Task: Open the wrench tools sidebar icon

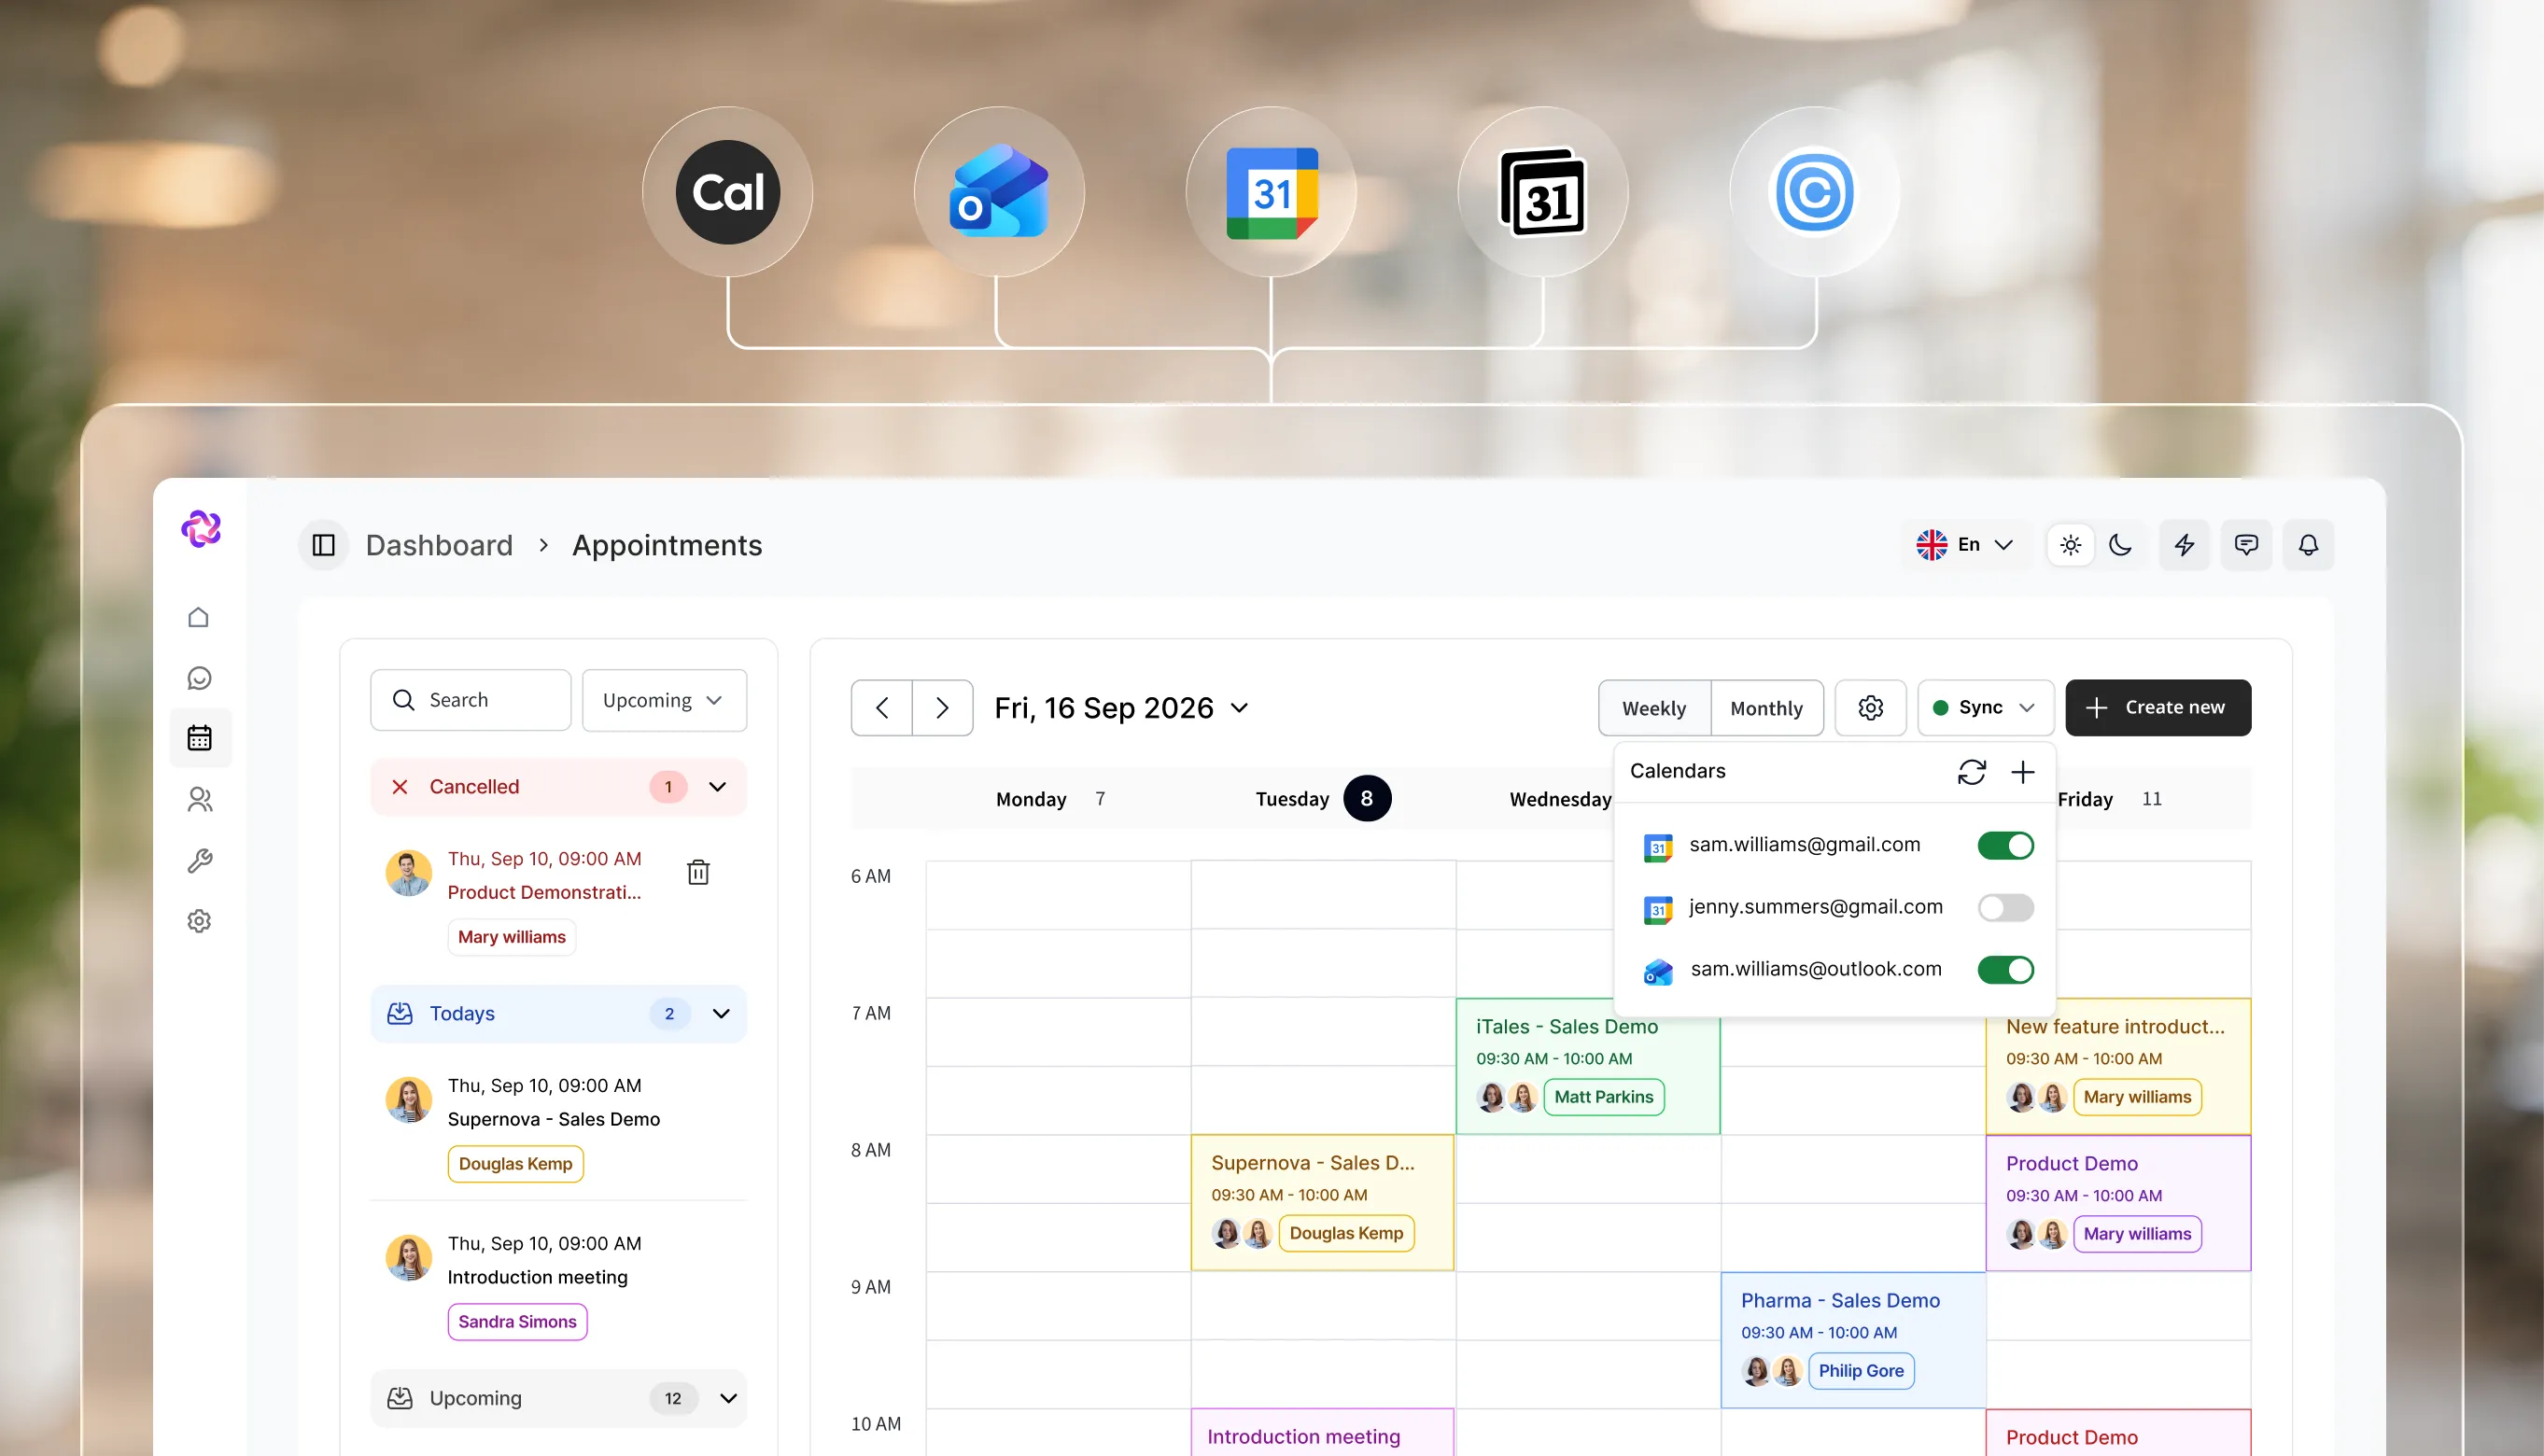Action: tap(200, 861)
